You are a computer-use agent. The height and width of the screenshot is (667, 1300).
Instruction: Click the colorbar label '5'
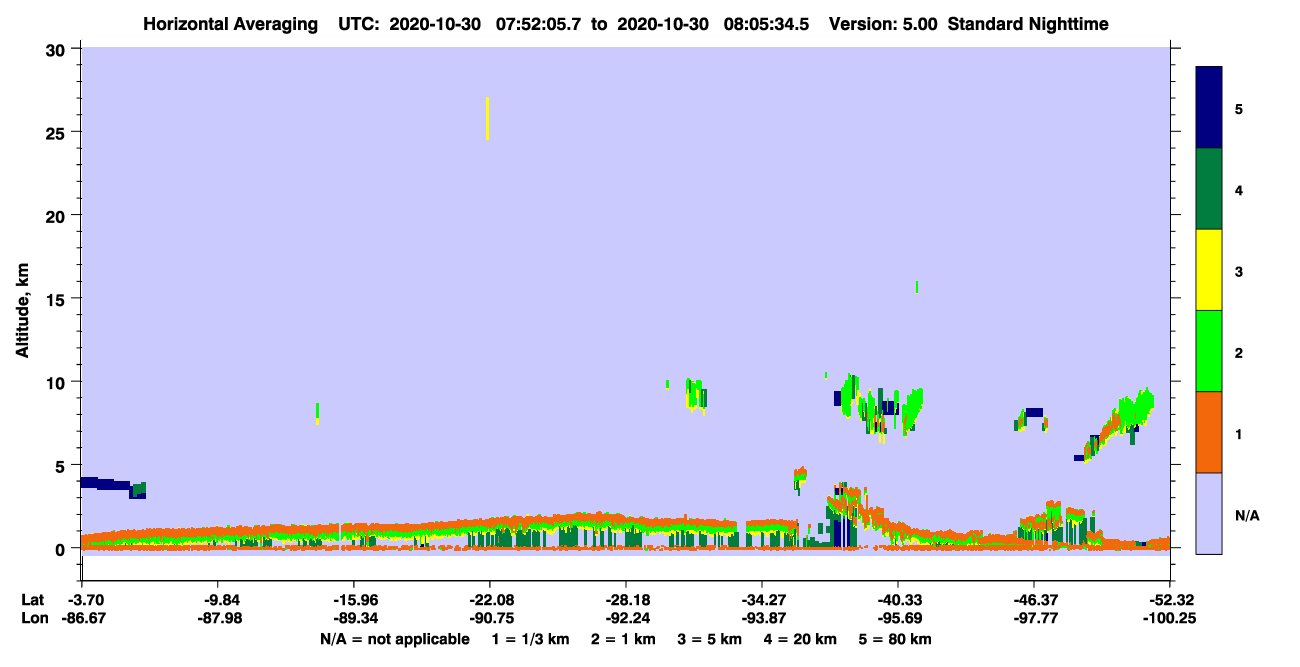pos(1239,108)
